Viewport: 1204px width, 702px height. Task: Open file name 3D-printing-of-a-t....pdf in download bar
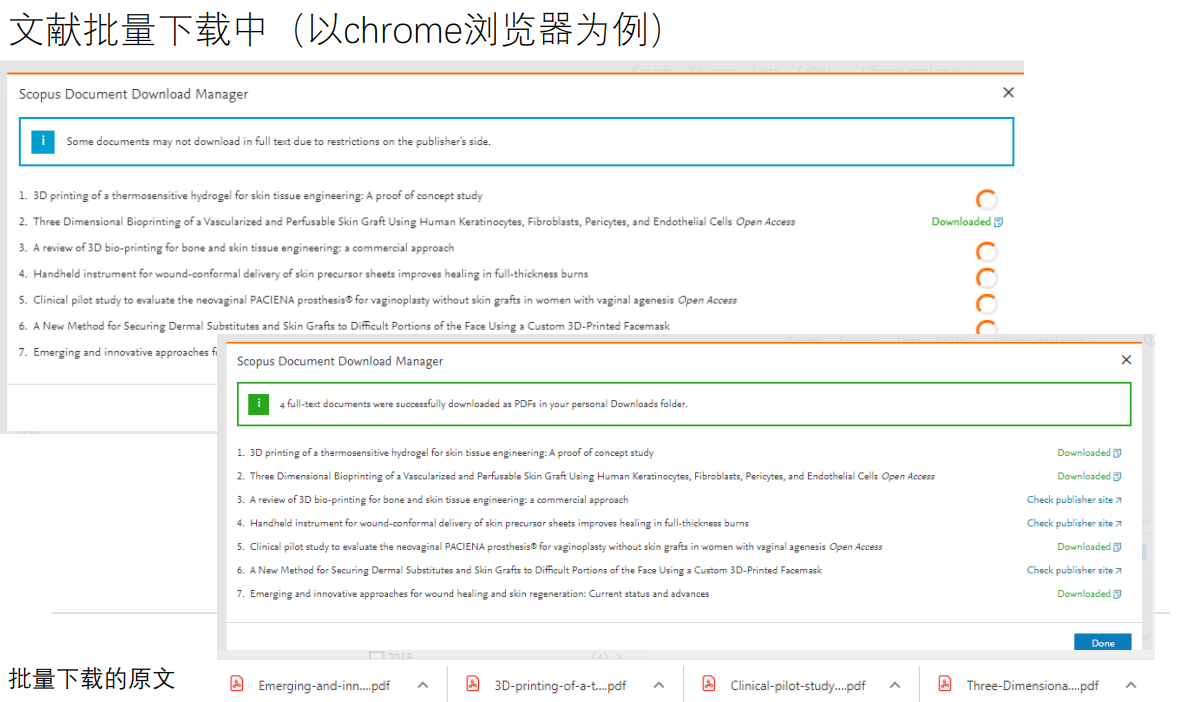coord(560,686)
